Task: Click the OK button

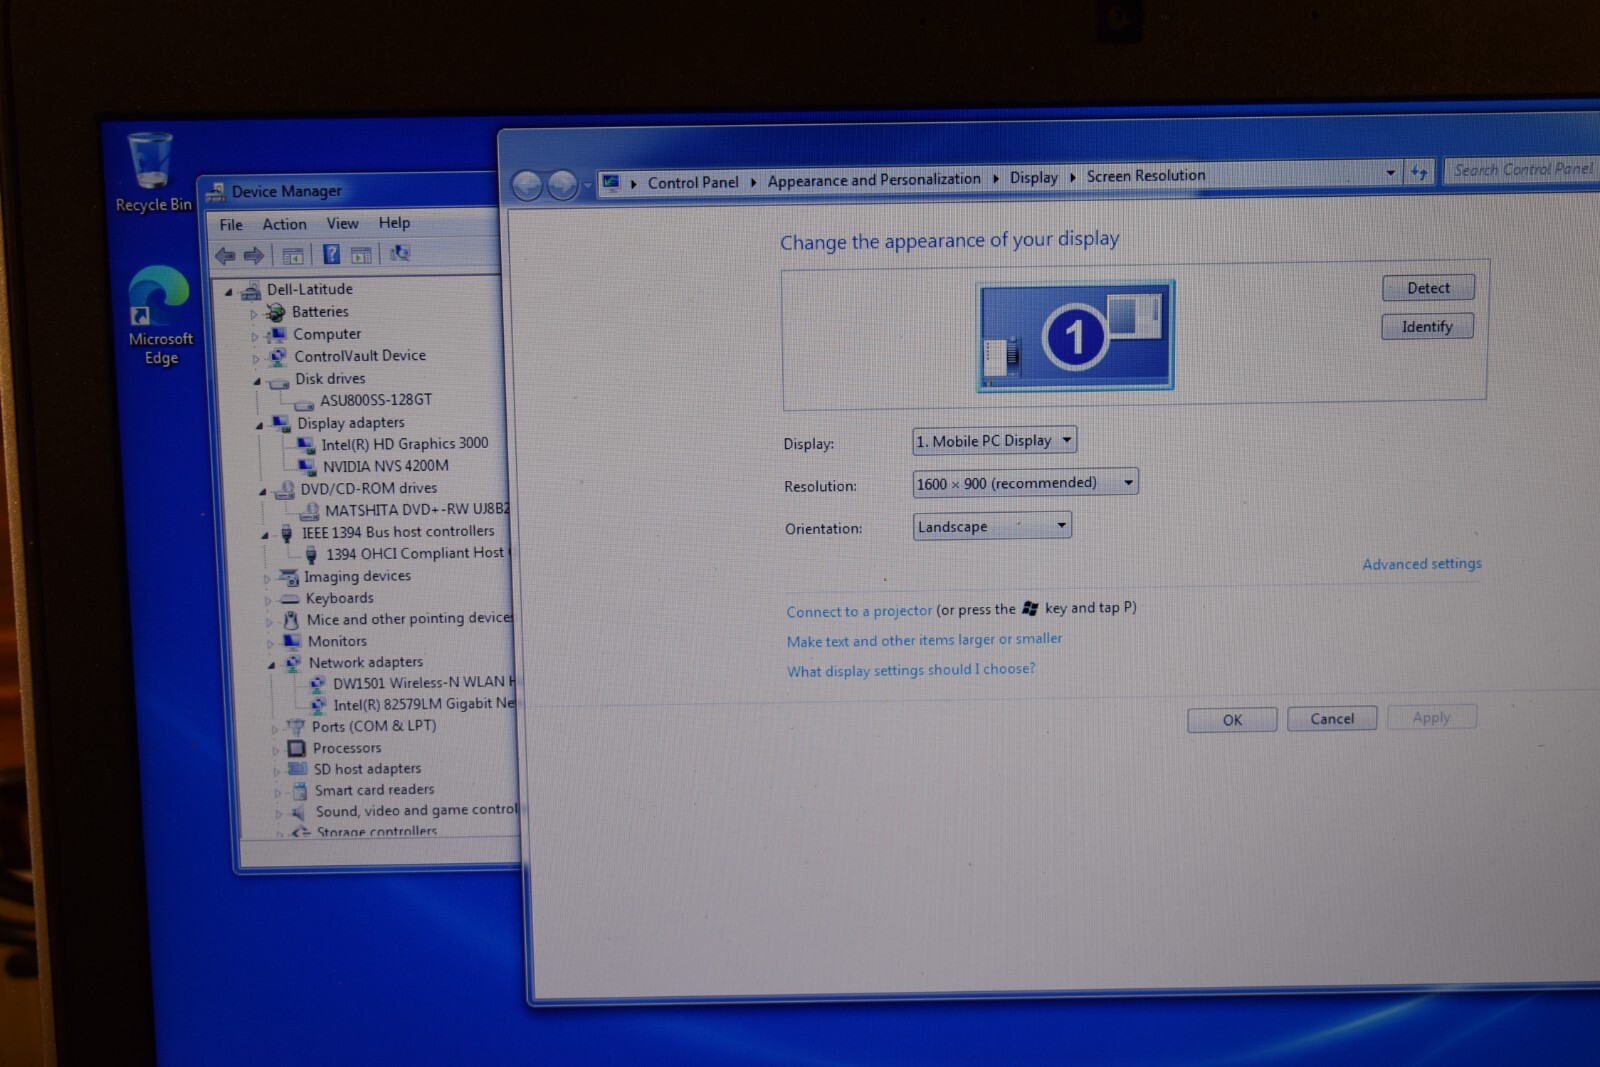Action: click(1232, 720)
